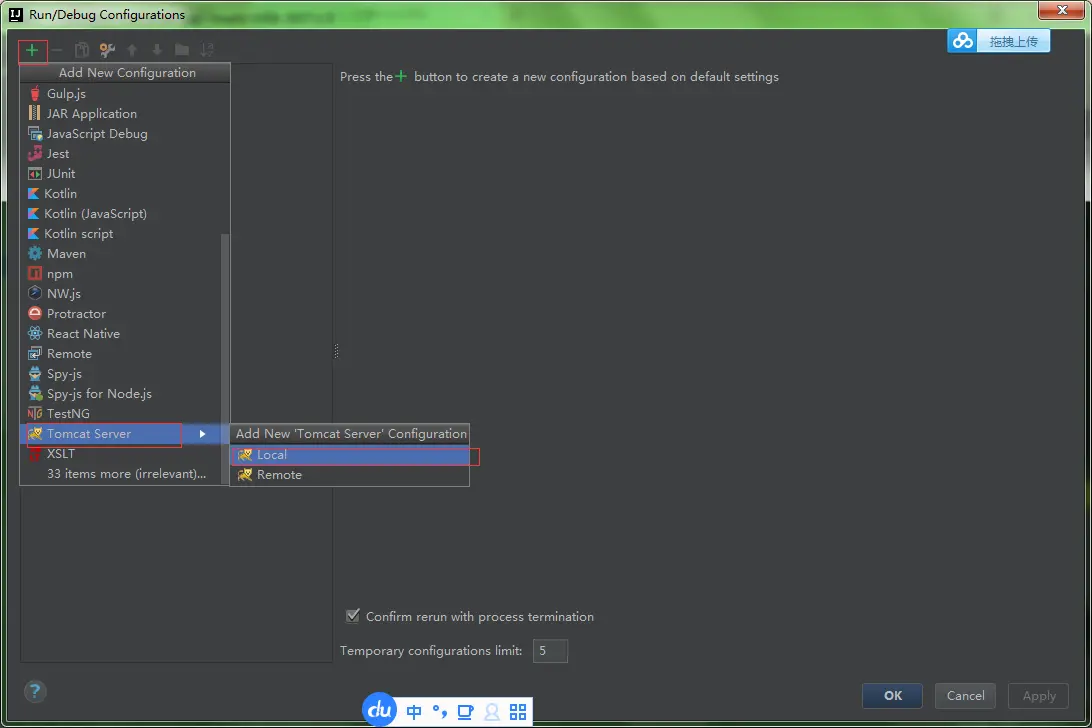Click the Apply button
This screenshot has width=1092, height=728.
[x=1038, y=695]
